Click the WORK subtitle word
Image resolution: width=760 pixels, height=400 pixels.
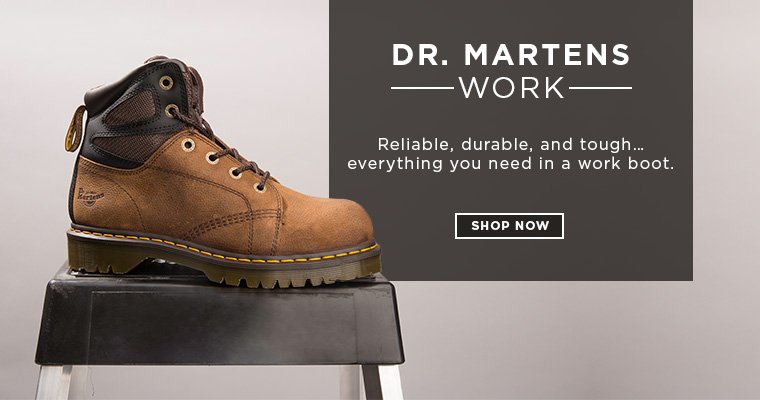coord(512,88)
